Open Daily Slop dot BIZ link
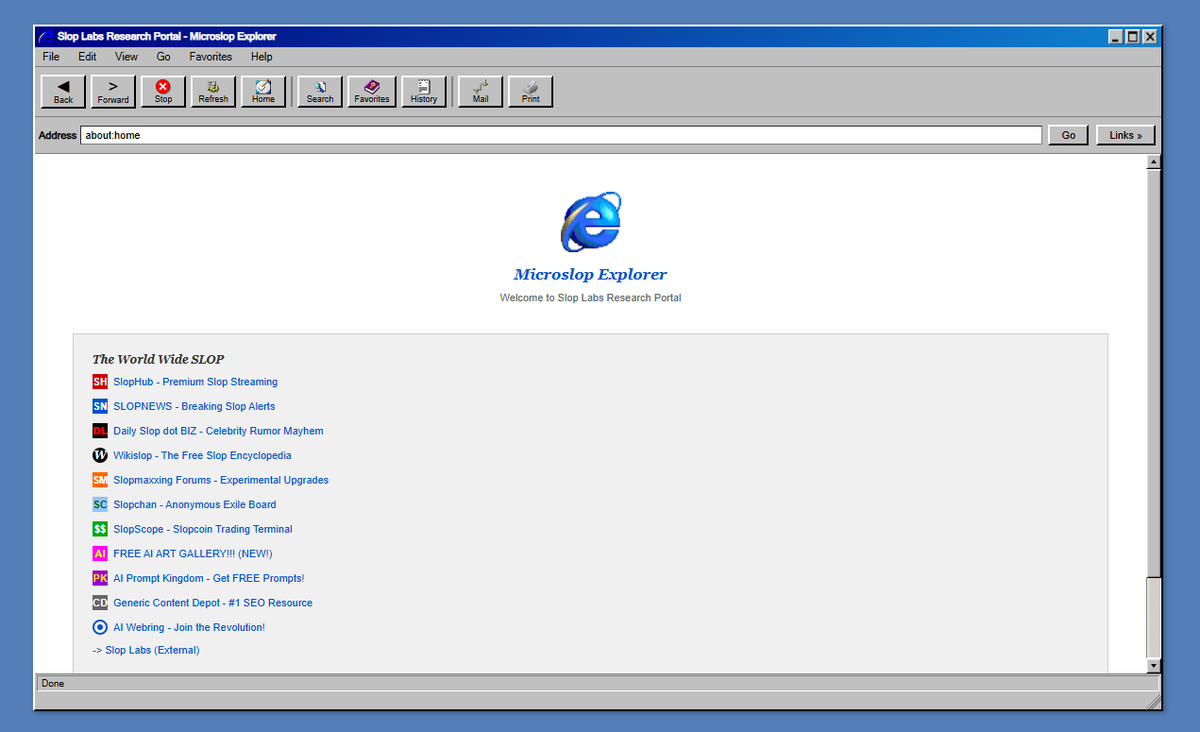 pyautogui.click(x=218, y=431)
